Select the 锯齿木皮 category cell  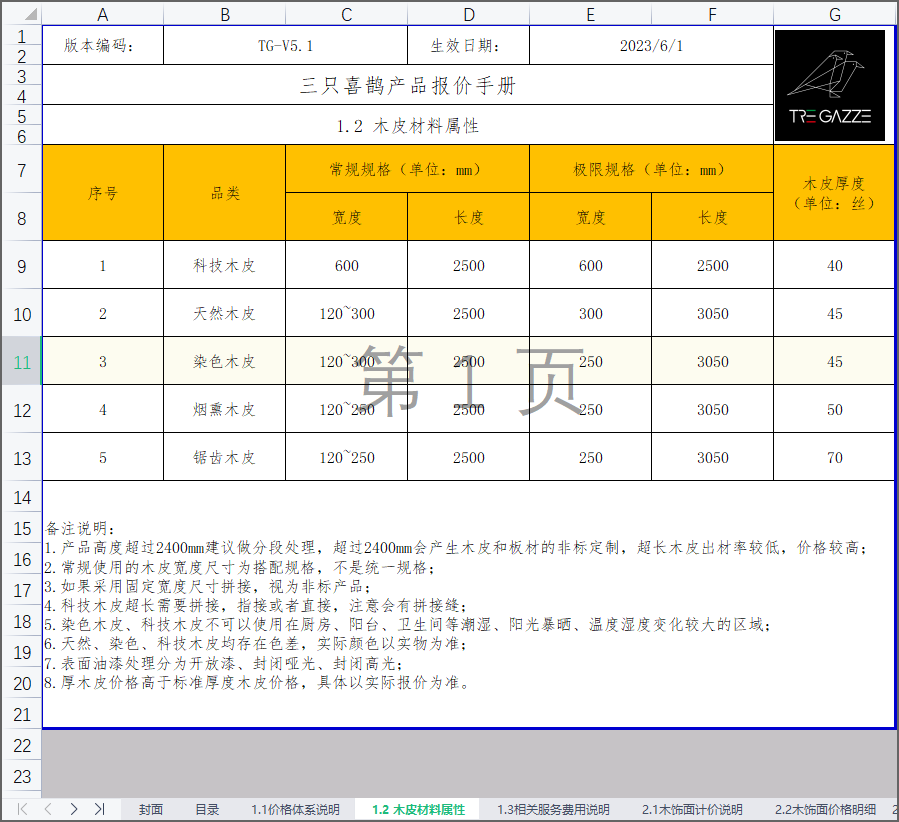click(x=225, y=457)
